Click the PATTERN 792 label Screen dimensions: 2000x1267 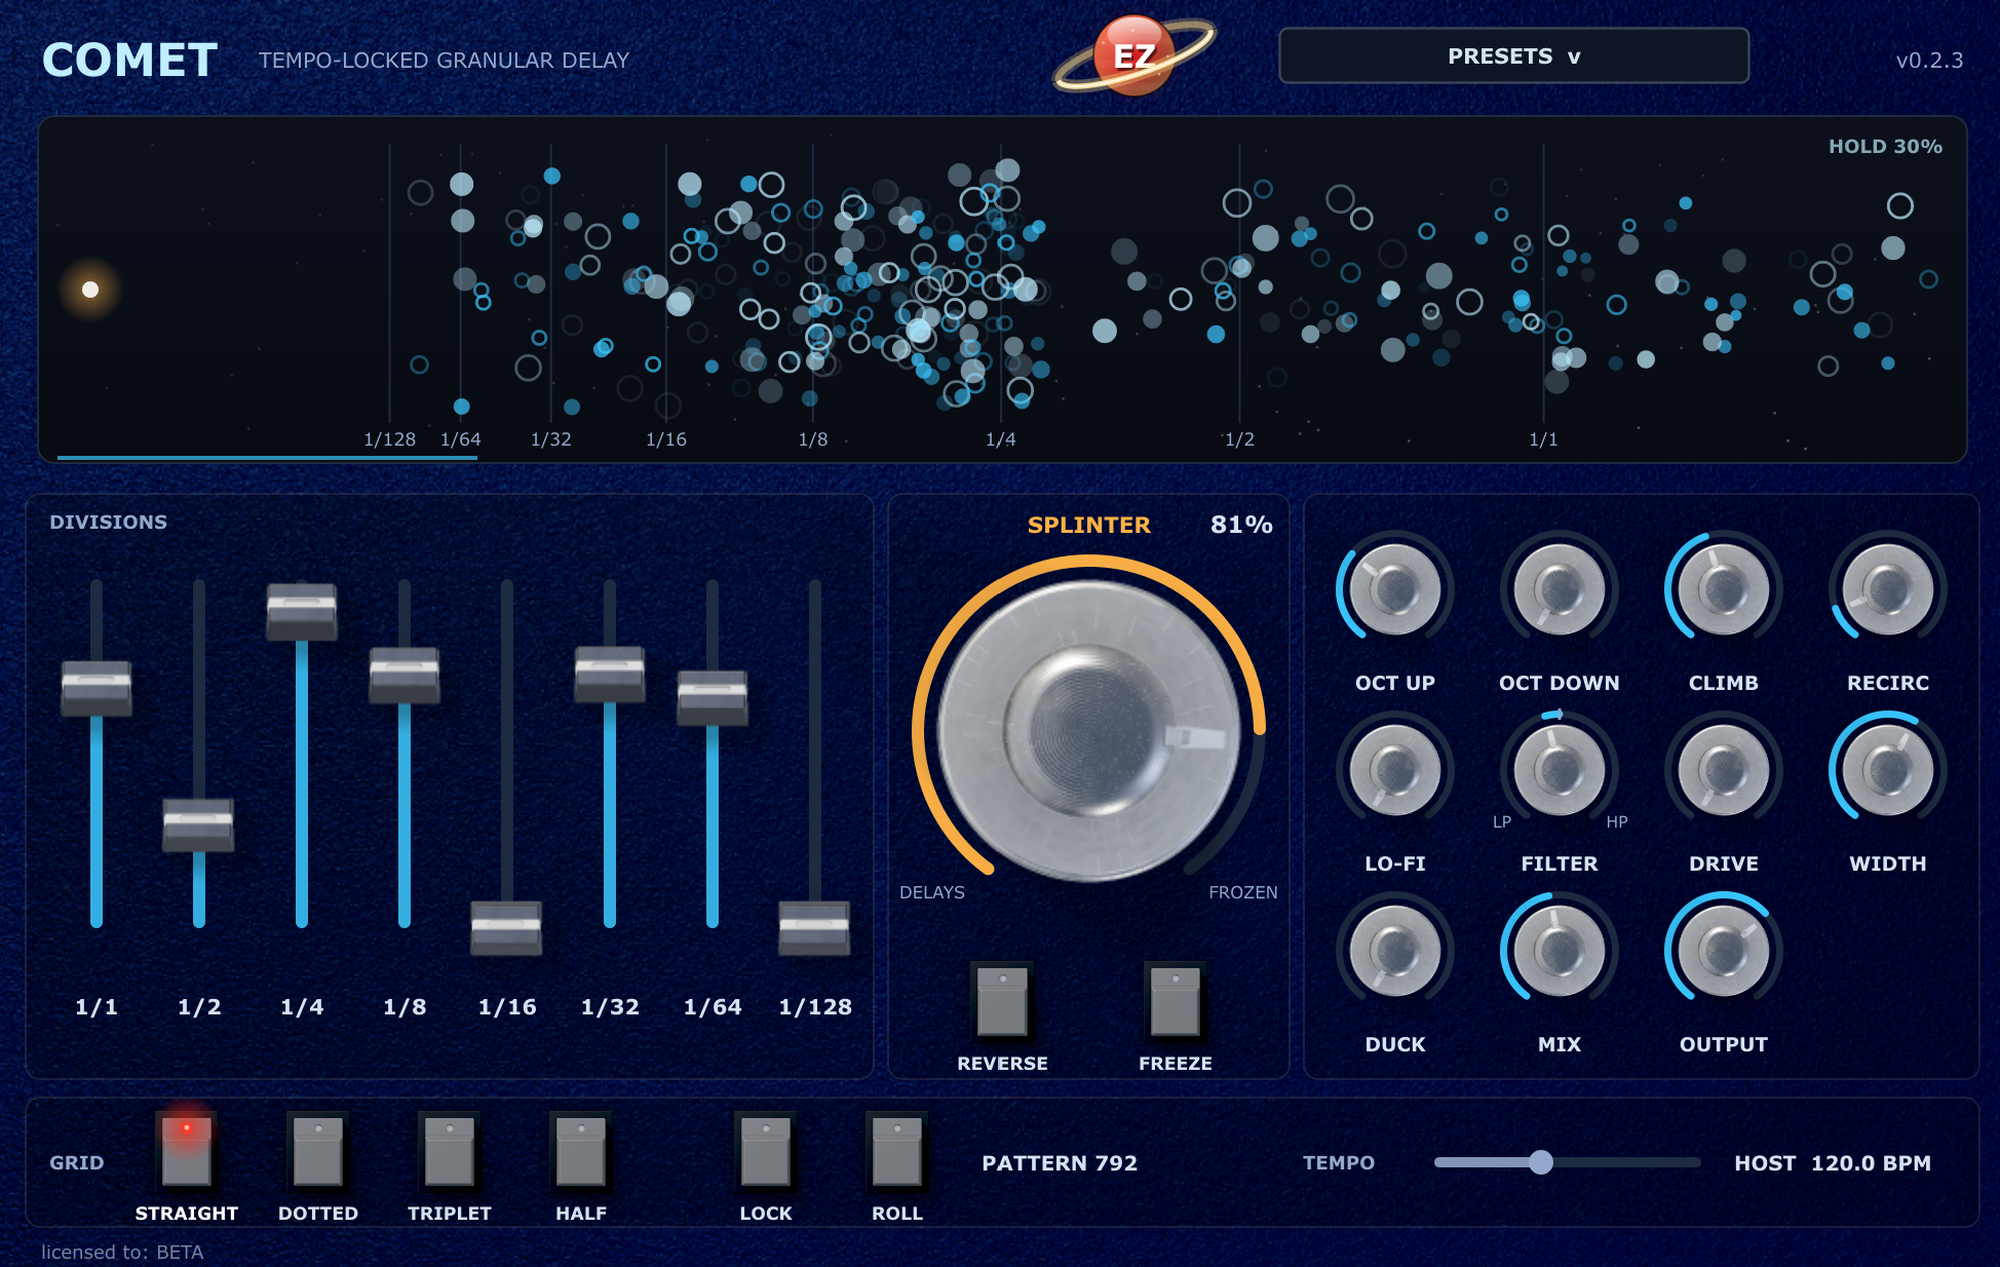coord(1059,1163)
